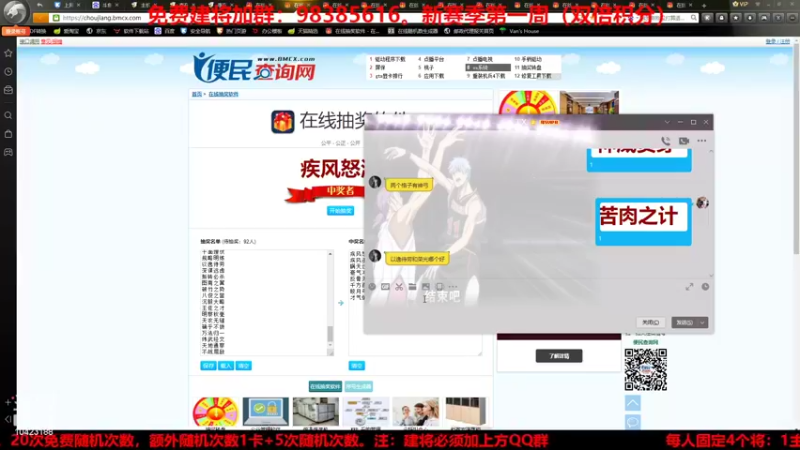Click the 在线抽奖软件 breadcrumb link
Image resolution: width=800 pixels, height=450 pixels.
(x=223, y=94)
